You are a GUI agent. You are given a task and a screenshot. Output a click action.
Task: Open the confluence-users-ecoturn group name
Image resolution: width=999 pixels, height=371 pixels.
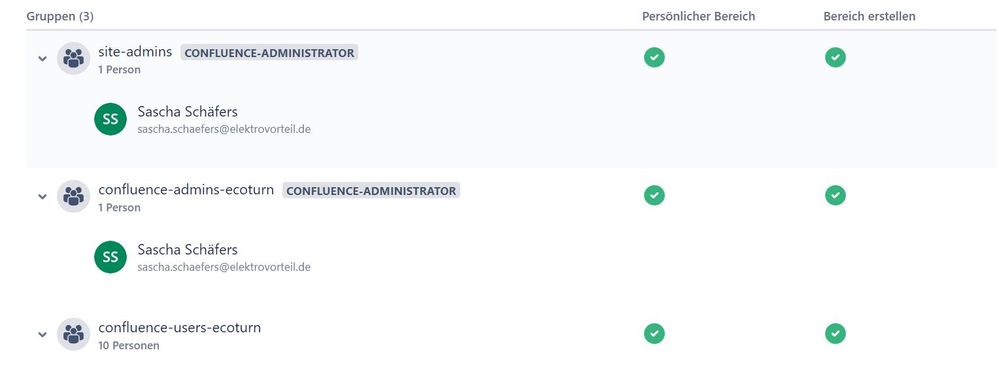[180, 328]
